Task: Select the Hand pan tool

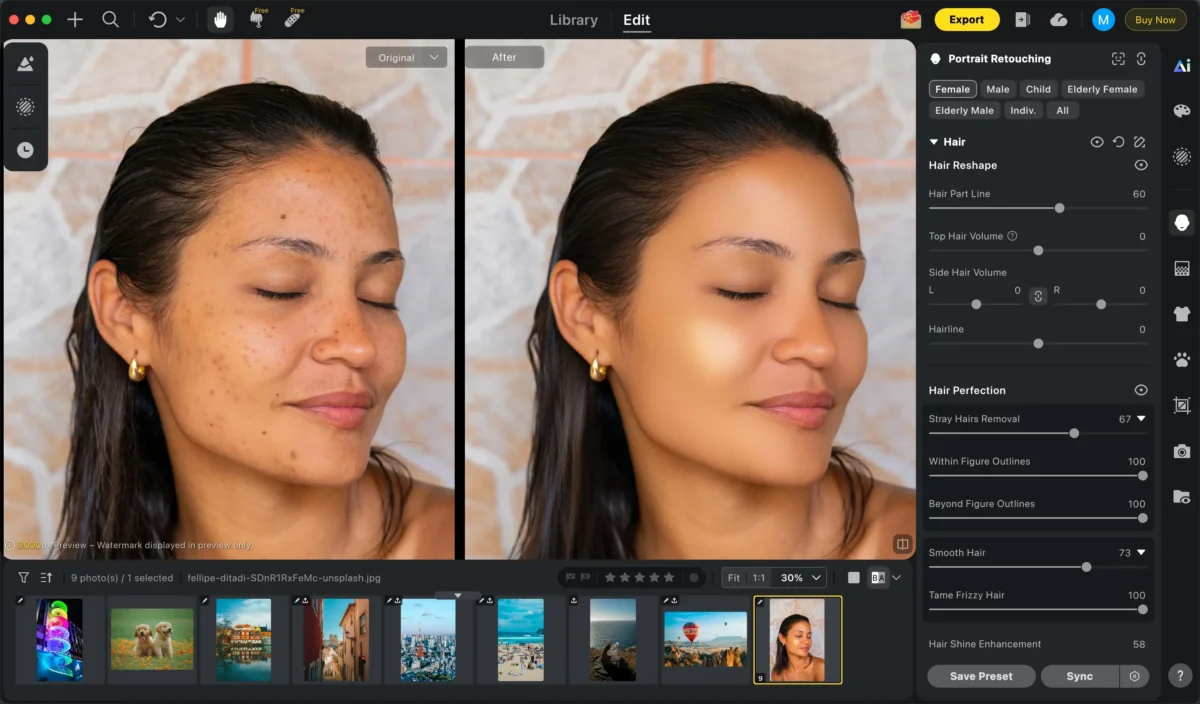Action: tap(221, 20)
